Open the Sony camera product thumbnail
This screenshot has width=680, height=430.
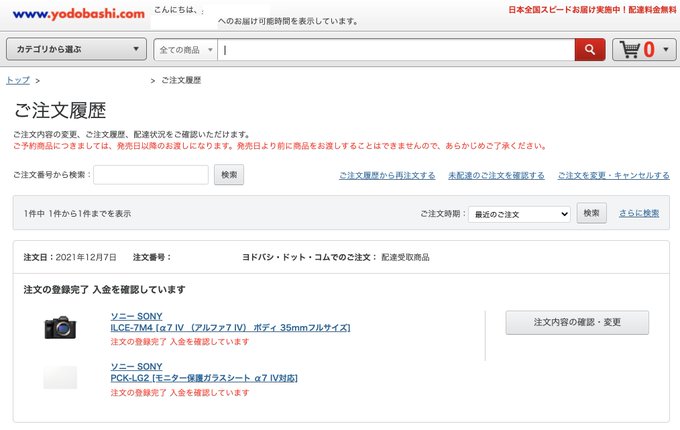(60, 327)
